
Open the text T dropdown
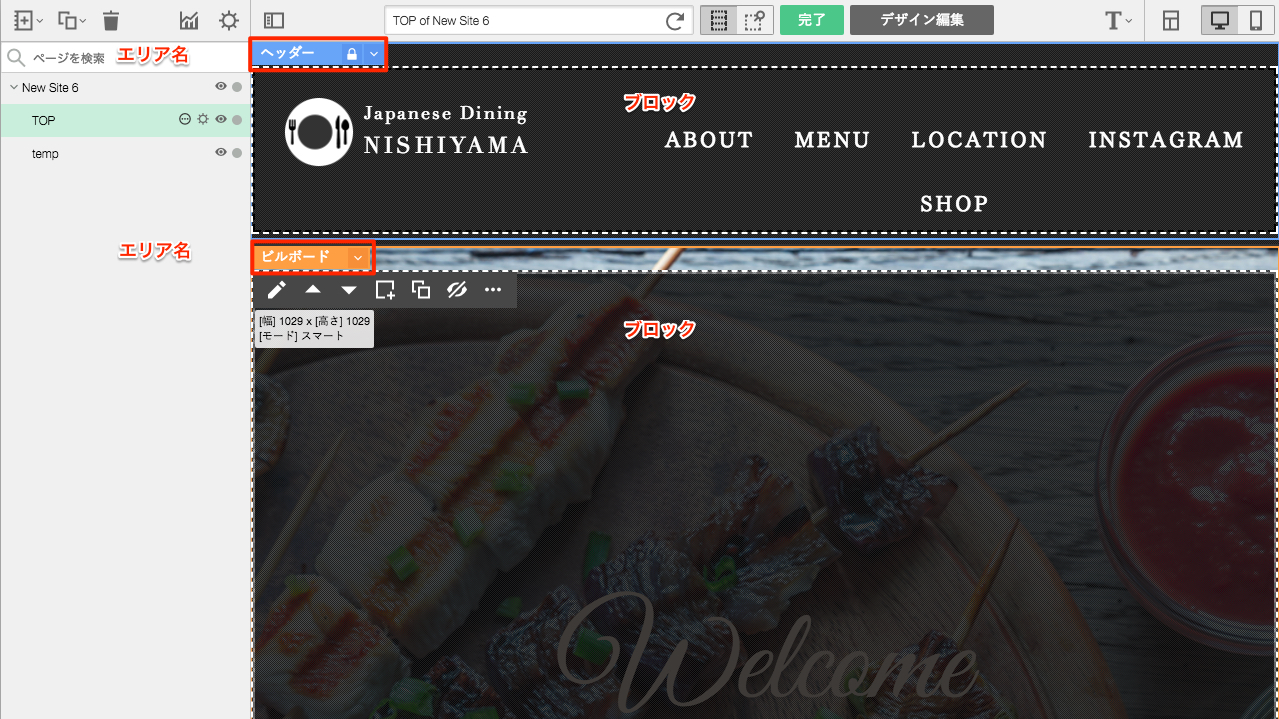(1118, 20)
